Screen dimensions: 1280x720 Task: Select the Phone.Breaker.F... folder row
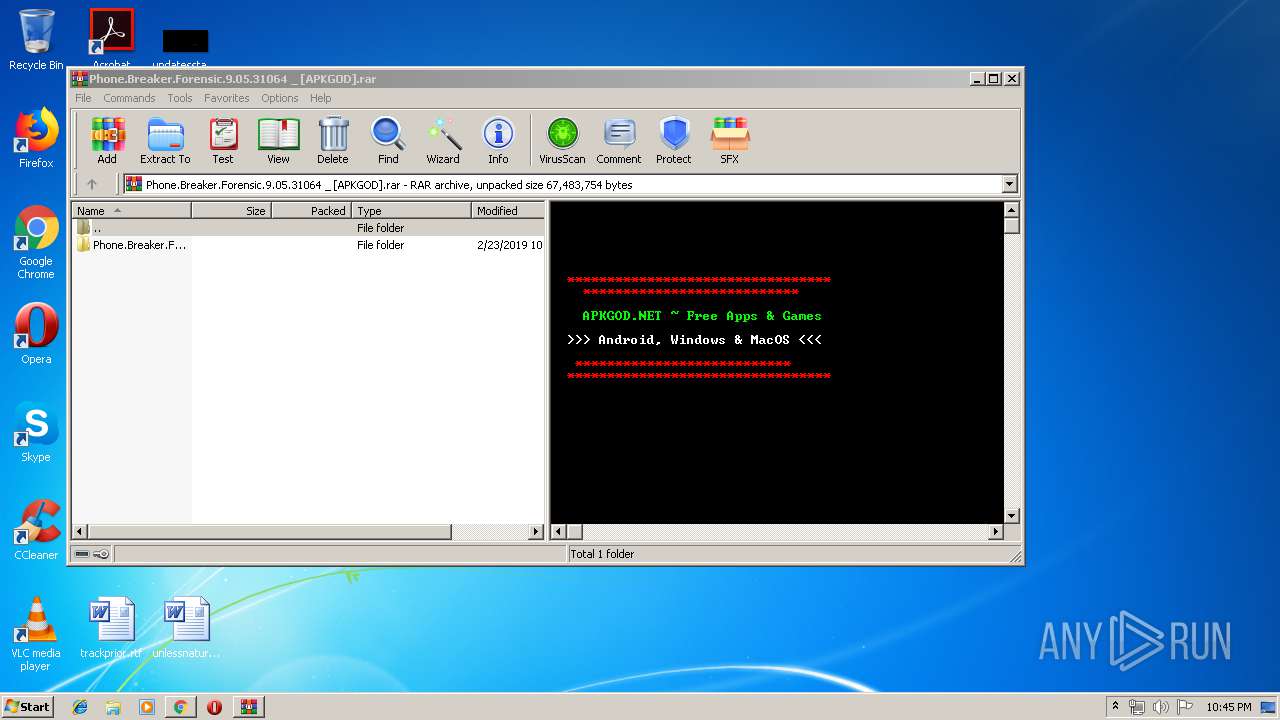click(x=308, y=245)
